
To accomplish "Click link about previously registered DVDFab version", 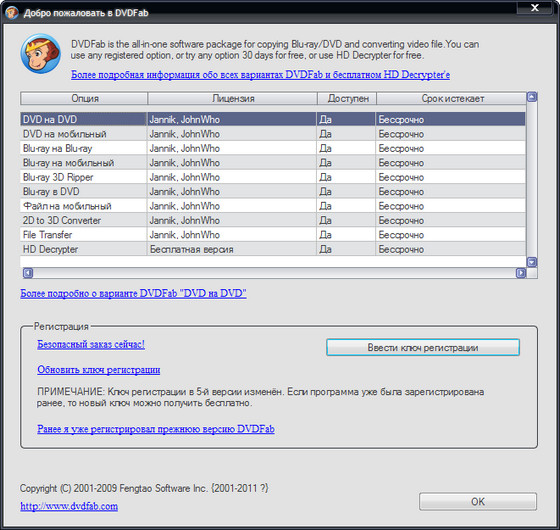I will [x=156, y=429].
